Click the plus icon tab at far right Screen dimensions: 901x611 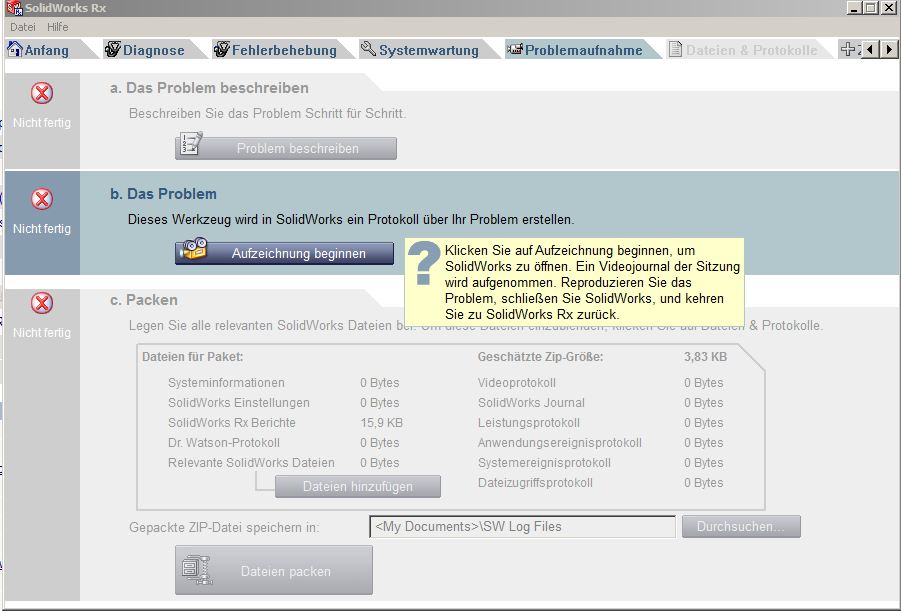[x=848, y=49]
